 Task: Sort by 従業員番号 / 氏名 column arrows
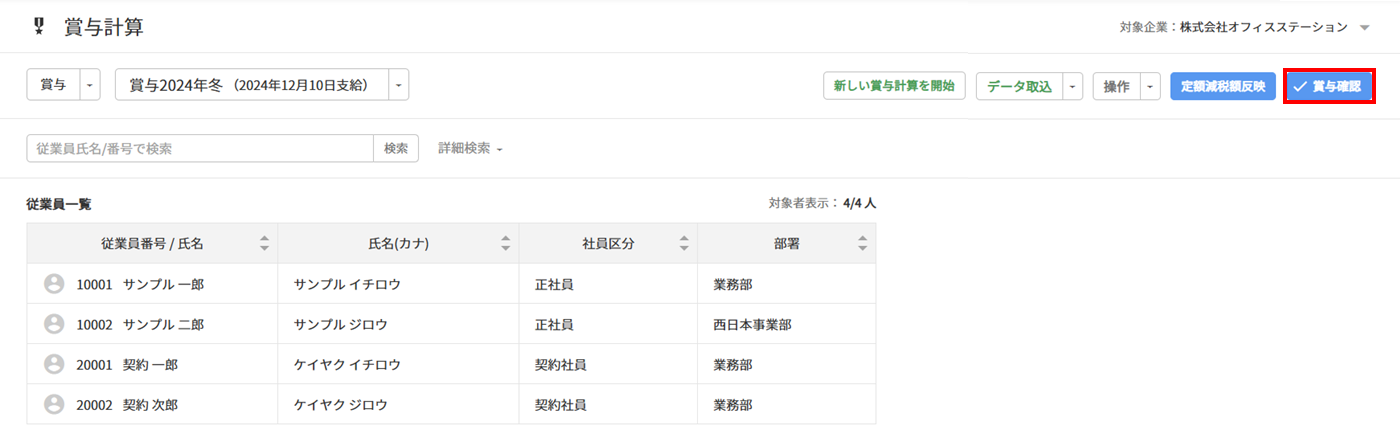pyautogui.click(x=264, y=243)
